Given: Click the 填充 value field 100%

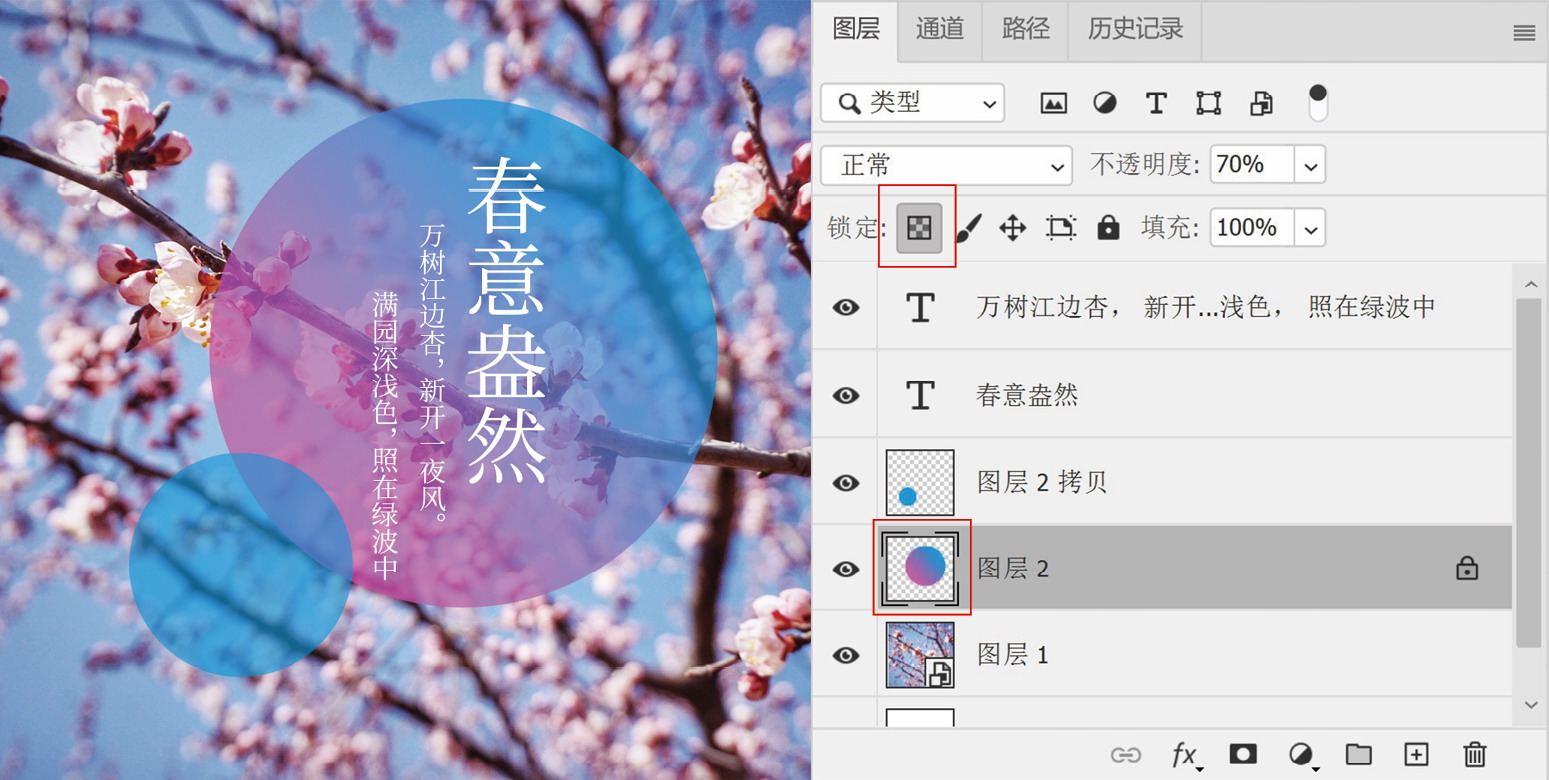Looking at the screenshot, I should pyautogui.click(x=1252, y=228).
